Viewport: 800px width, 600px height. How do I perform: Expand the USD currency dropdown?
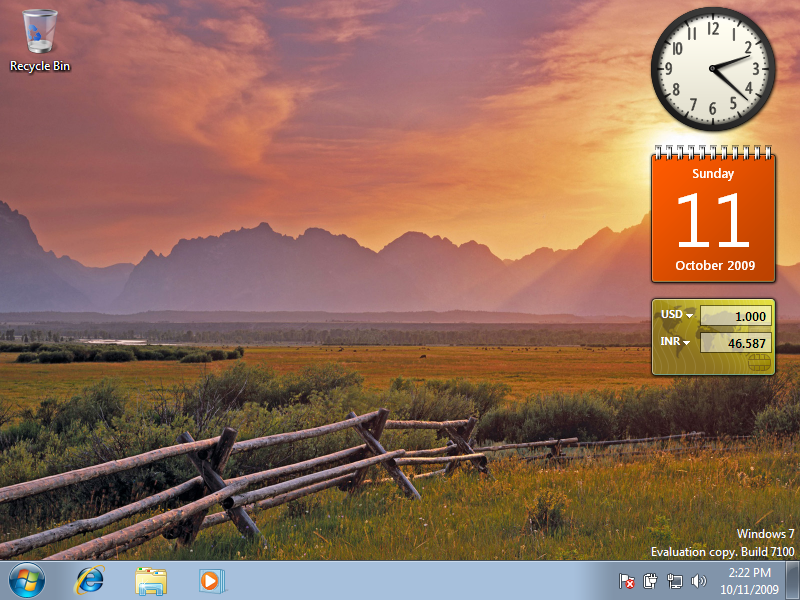(x=677, y=315)
